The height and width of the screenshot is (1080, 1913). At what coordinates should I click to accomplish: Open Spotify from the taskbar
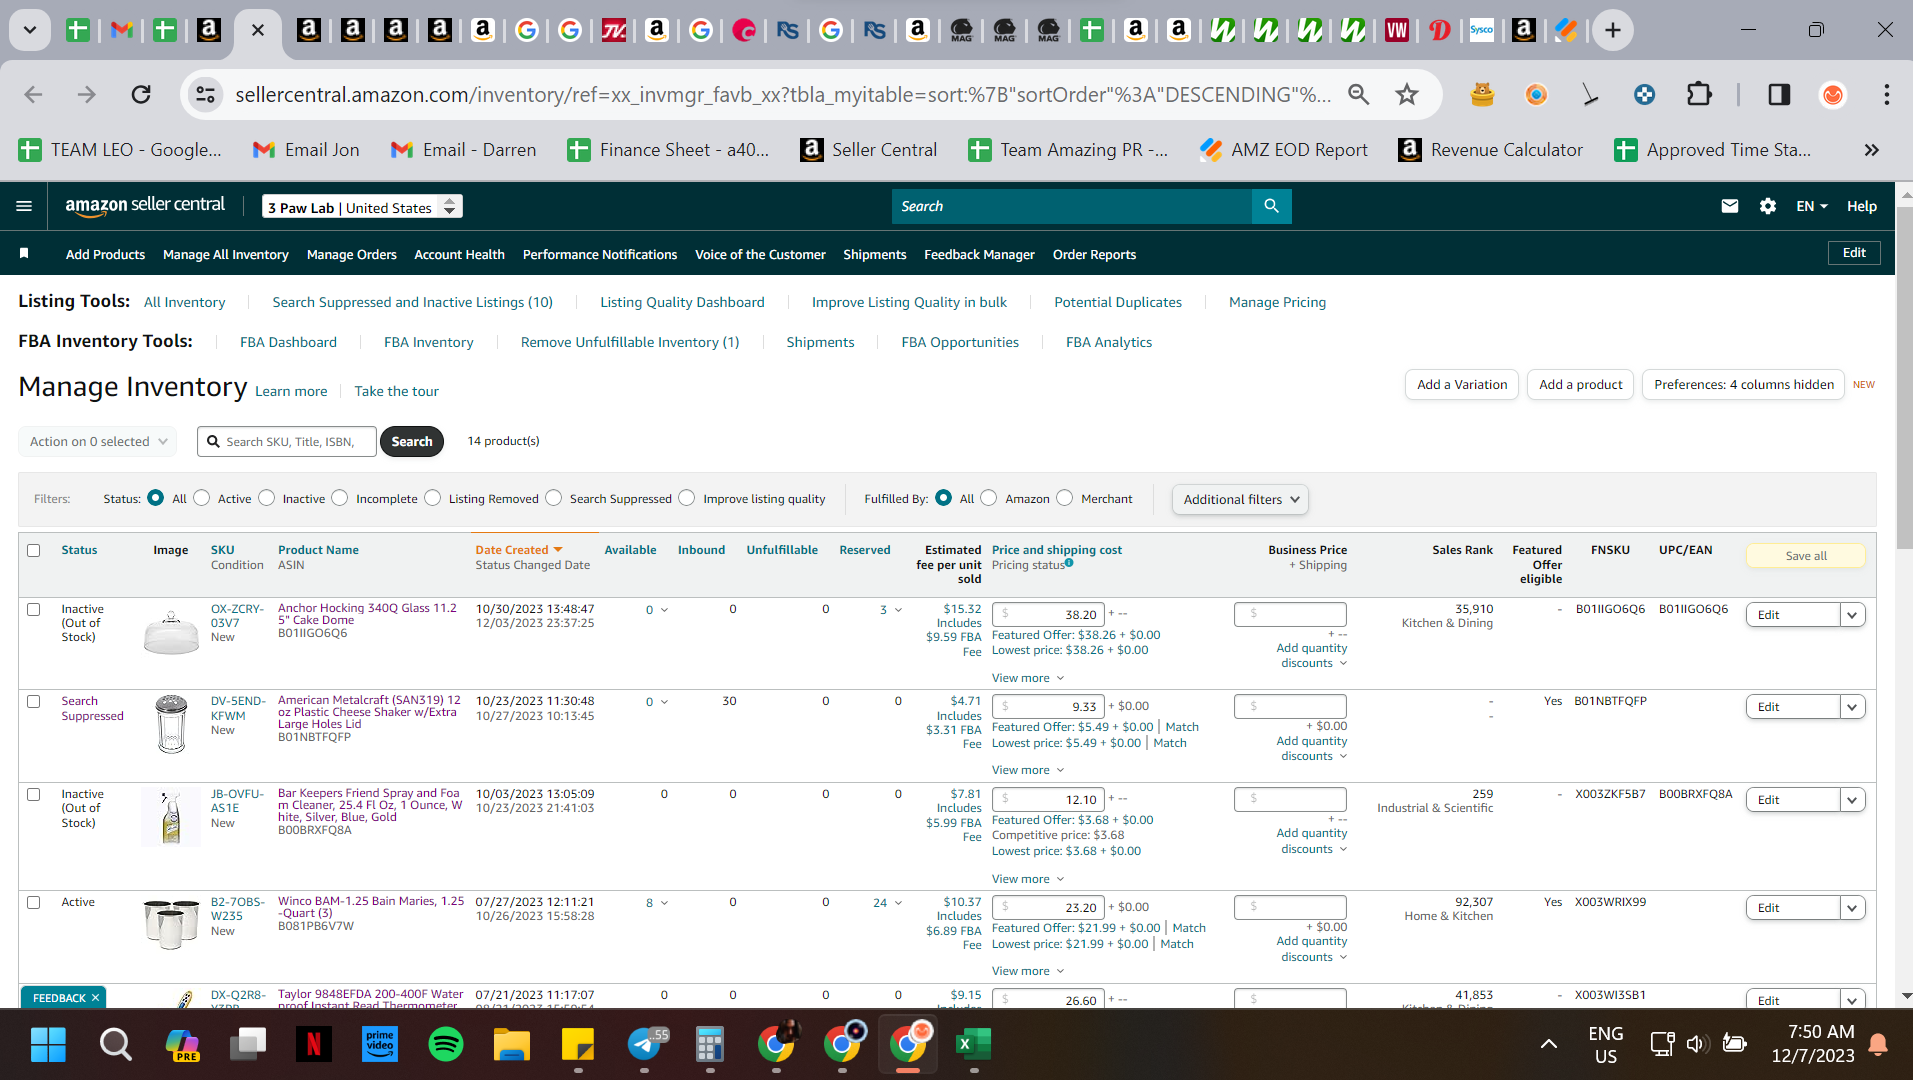(445, 1045)
